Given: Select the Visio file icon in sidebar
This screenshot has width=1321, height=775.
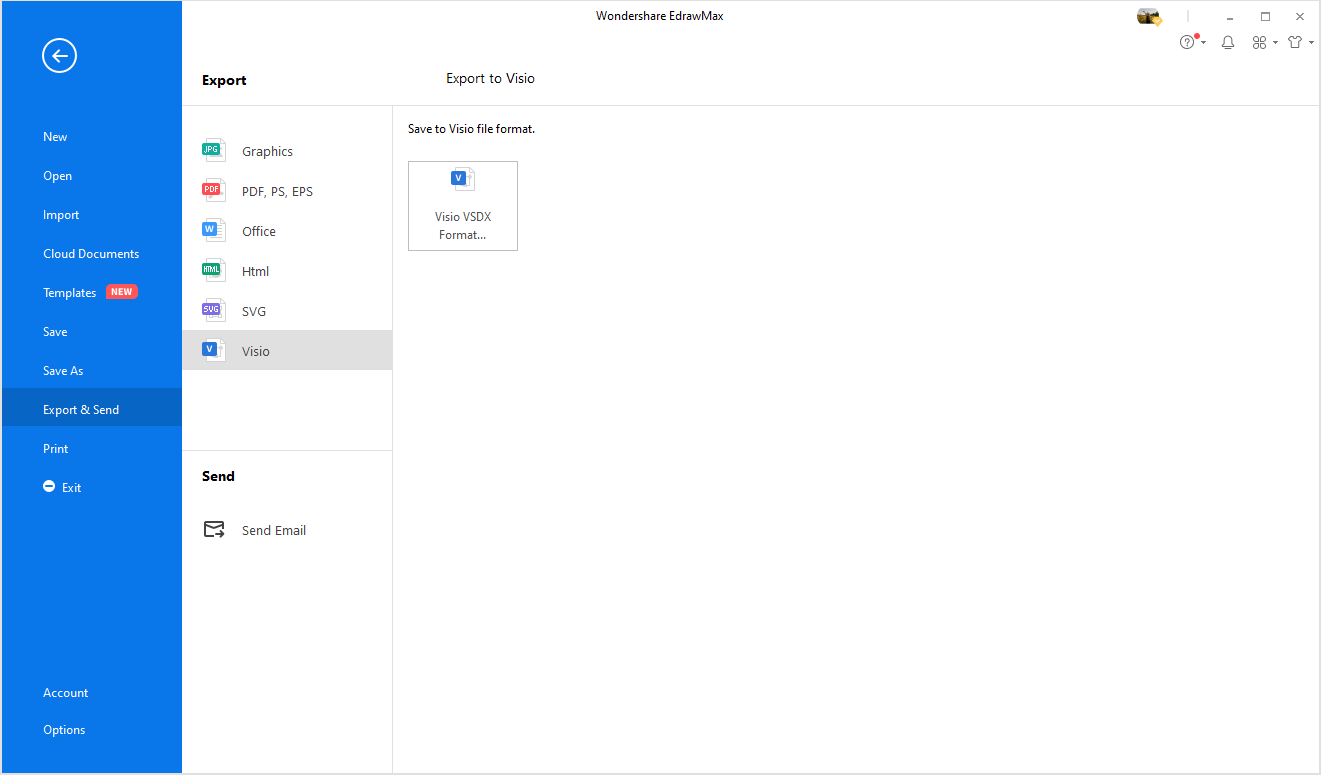Looking at the screenshot, I should pyautogui.click(x=213, y=351).
